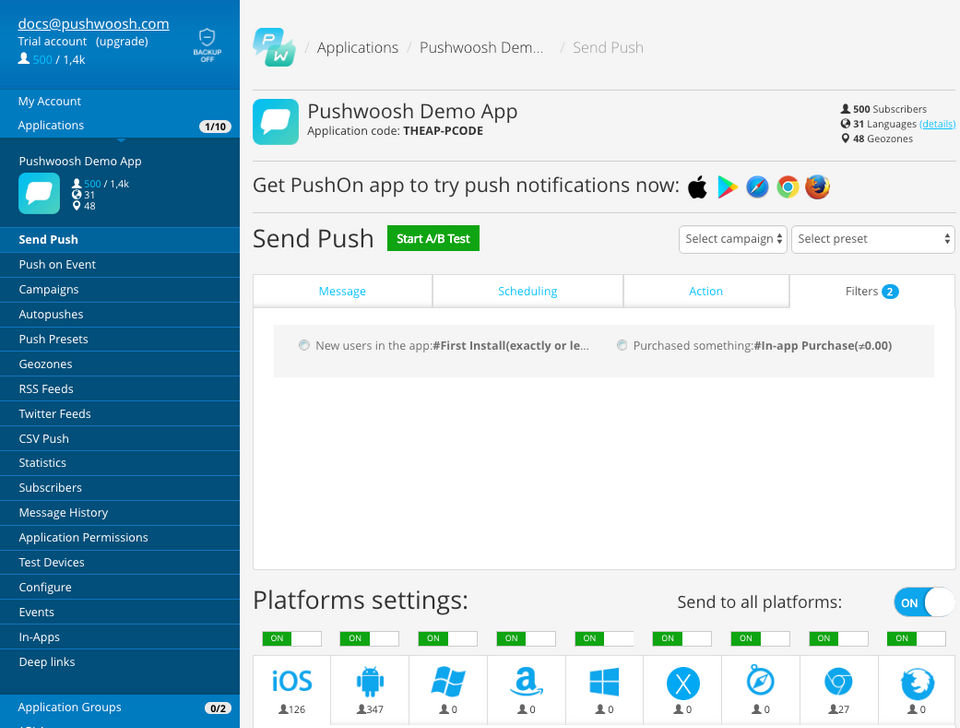
Task: Open the Select preset dropdown
Action: (873, 239)
